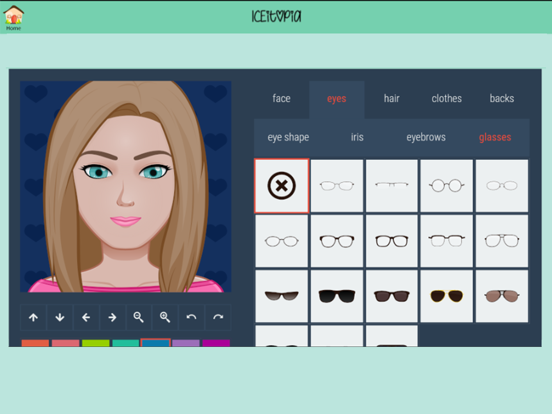Select solid black wayfarer sunglasses

point(337,296)
